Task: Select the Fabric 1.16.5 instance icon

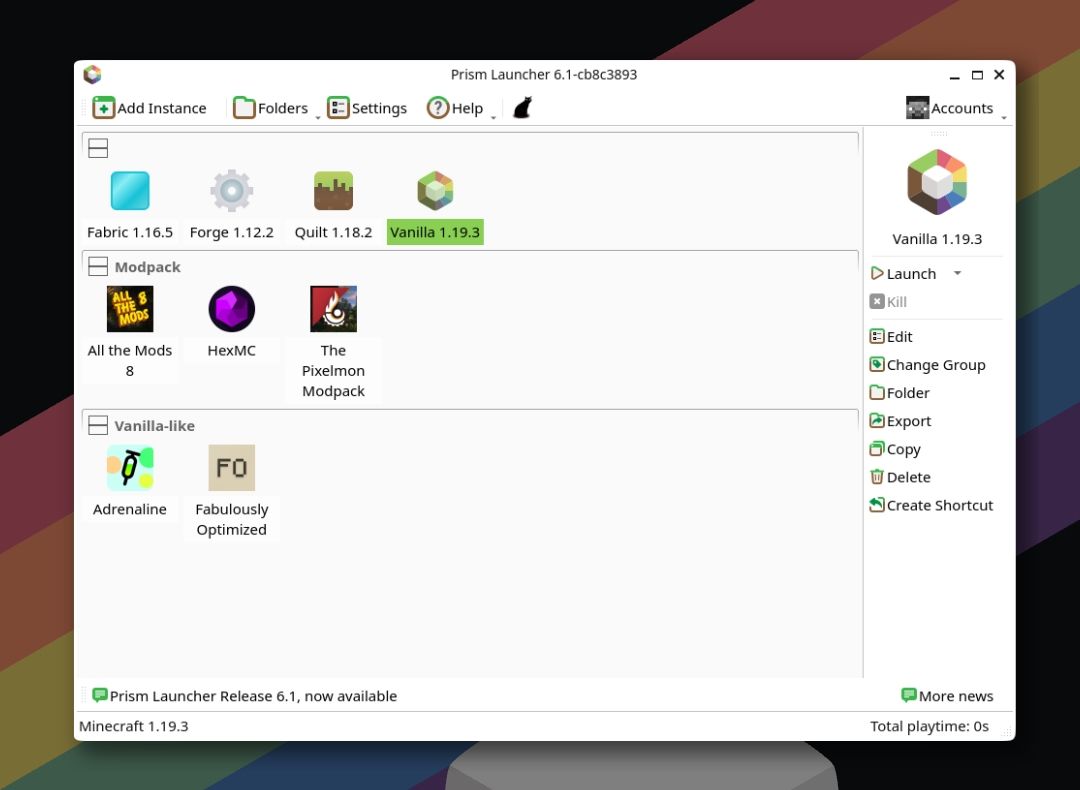Action: coord(129,191)
